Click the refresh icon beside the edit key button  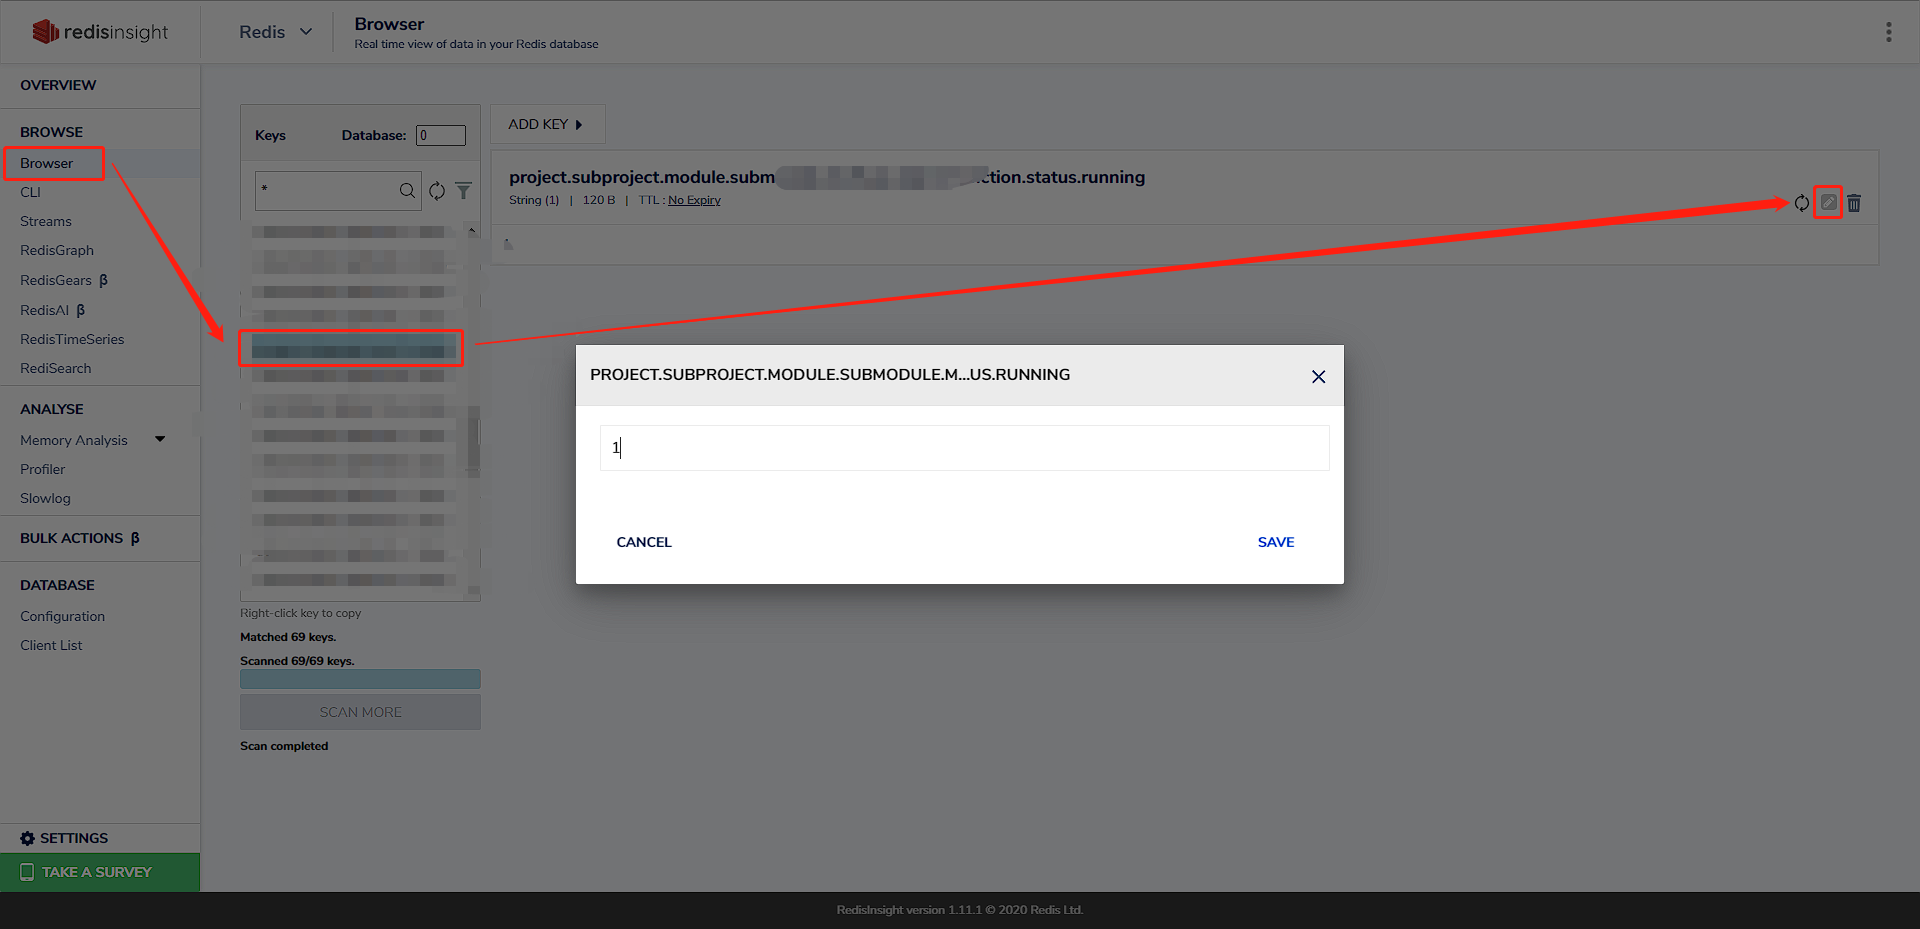(x=1801, y=203)
